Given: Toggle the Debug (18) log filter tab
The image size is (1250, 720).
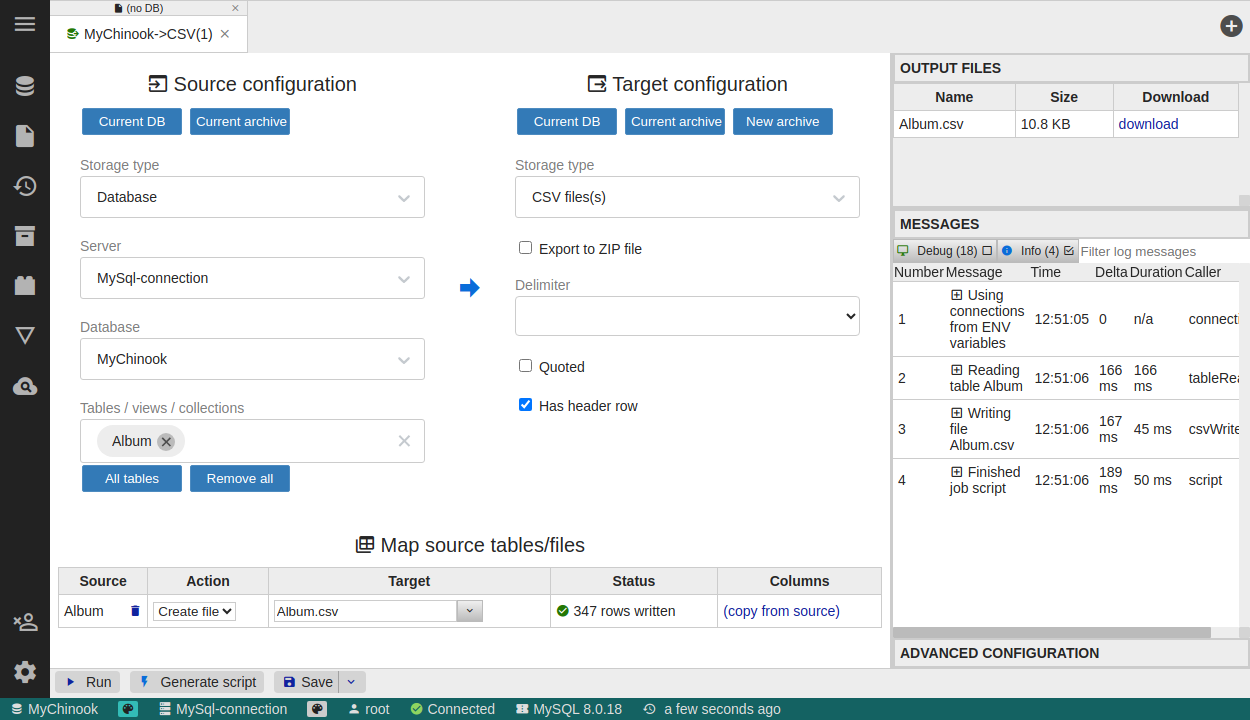Looking at the screenshot, I should (x=944, y=251).
